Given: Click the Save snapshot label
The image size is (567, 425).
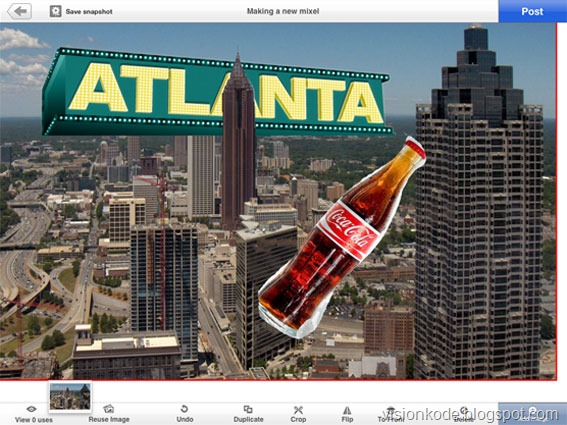Looking at the screenshot, I should coord(89,12).
